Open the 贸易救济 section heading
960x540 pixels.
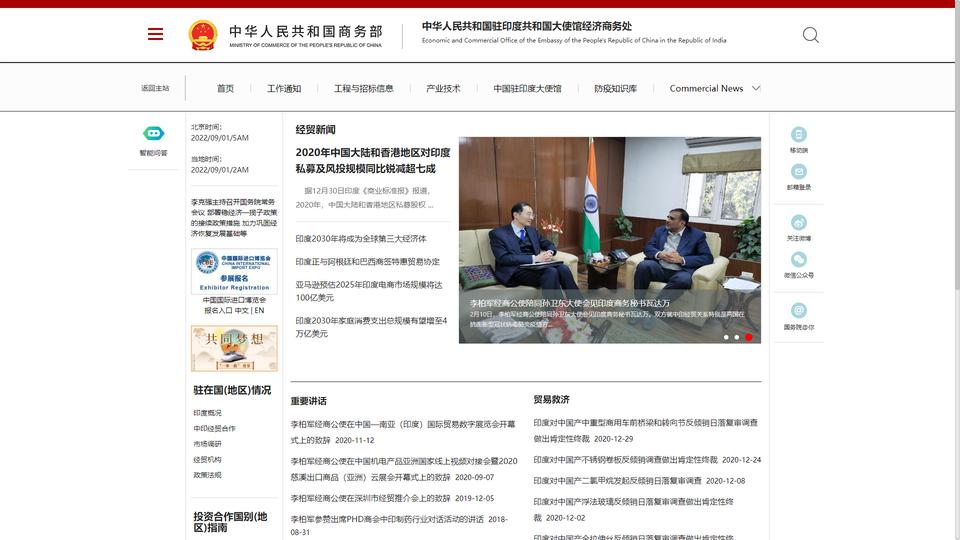[x=551, y=399]
